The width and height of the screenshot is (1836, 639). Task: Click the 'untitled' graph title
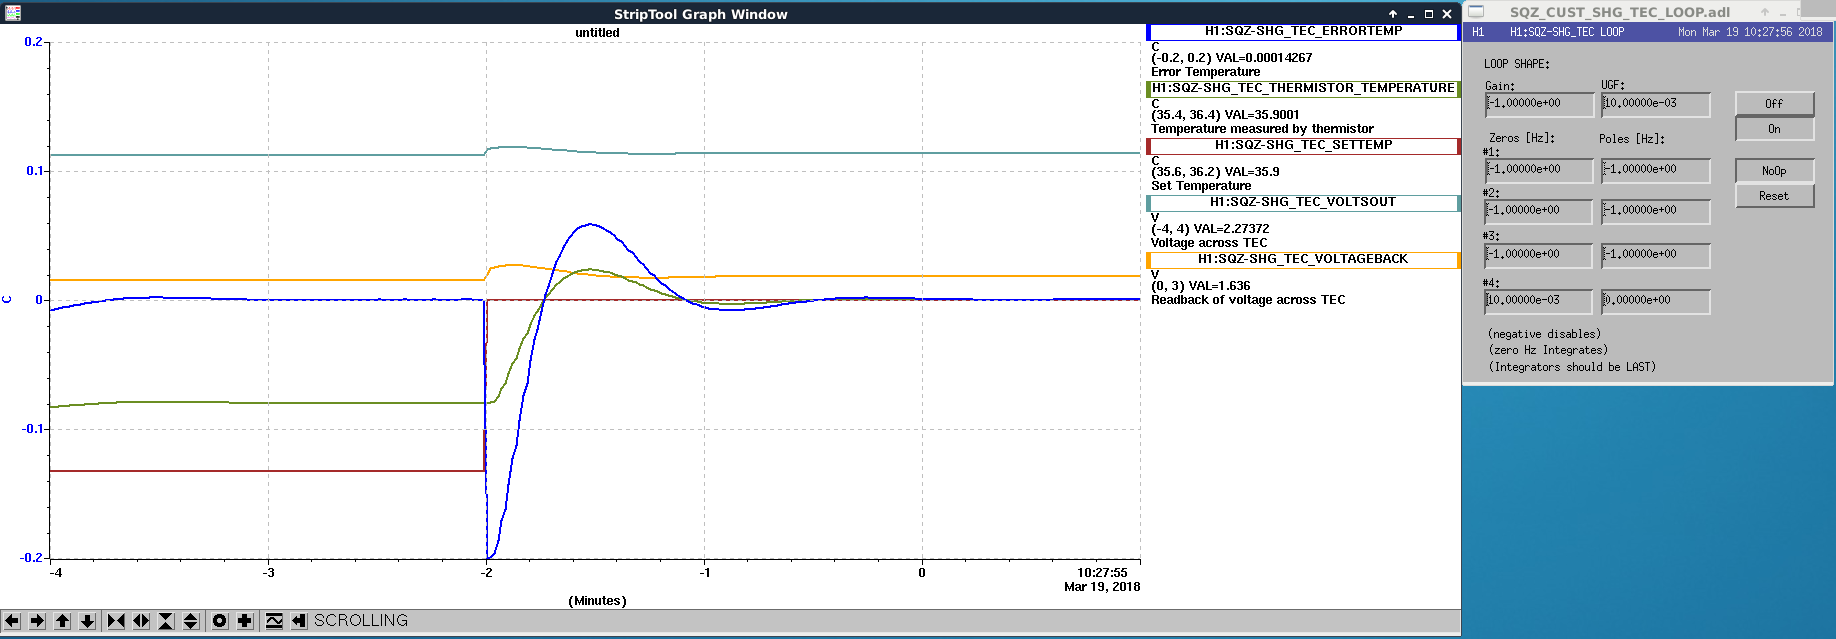(597, 33)
